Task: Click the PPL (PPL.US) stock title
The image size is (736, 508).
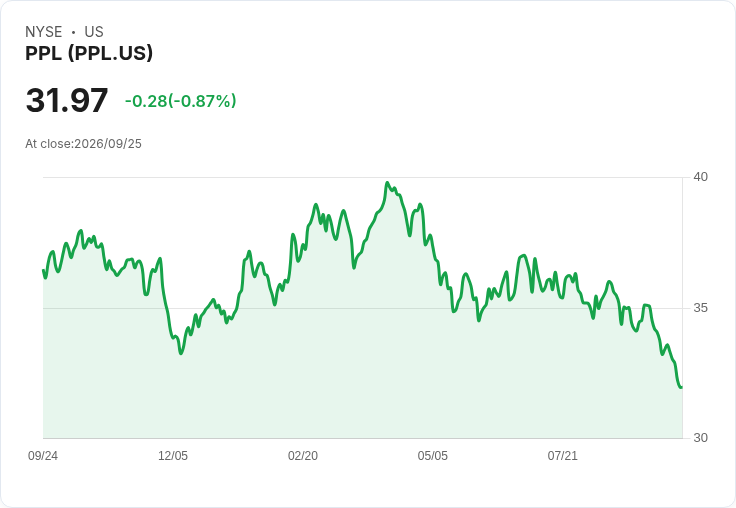Action: (x=89, y=53)
